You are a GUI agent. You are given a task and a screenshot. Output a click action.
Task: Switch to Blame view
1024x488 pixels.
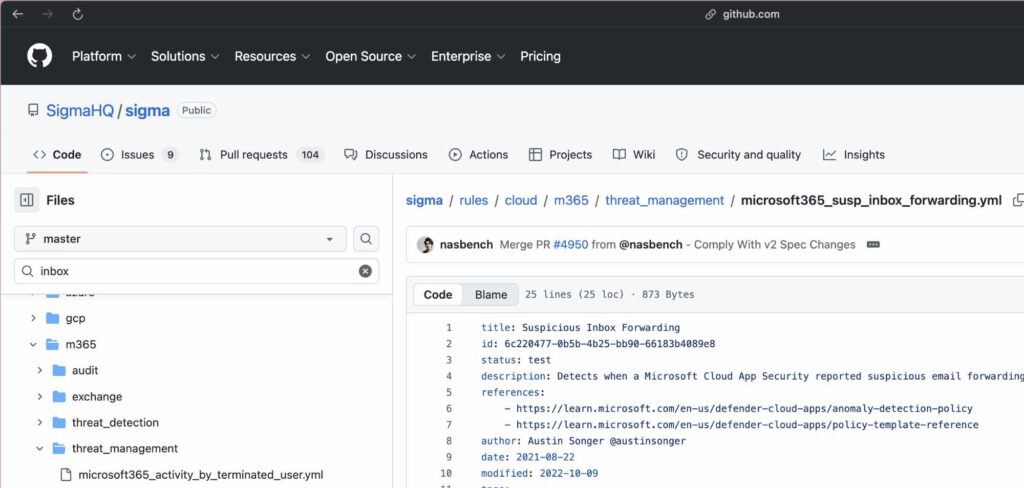pyautogui.click(x=491, y=295)
